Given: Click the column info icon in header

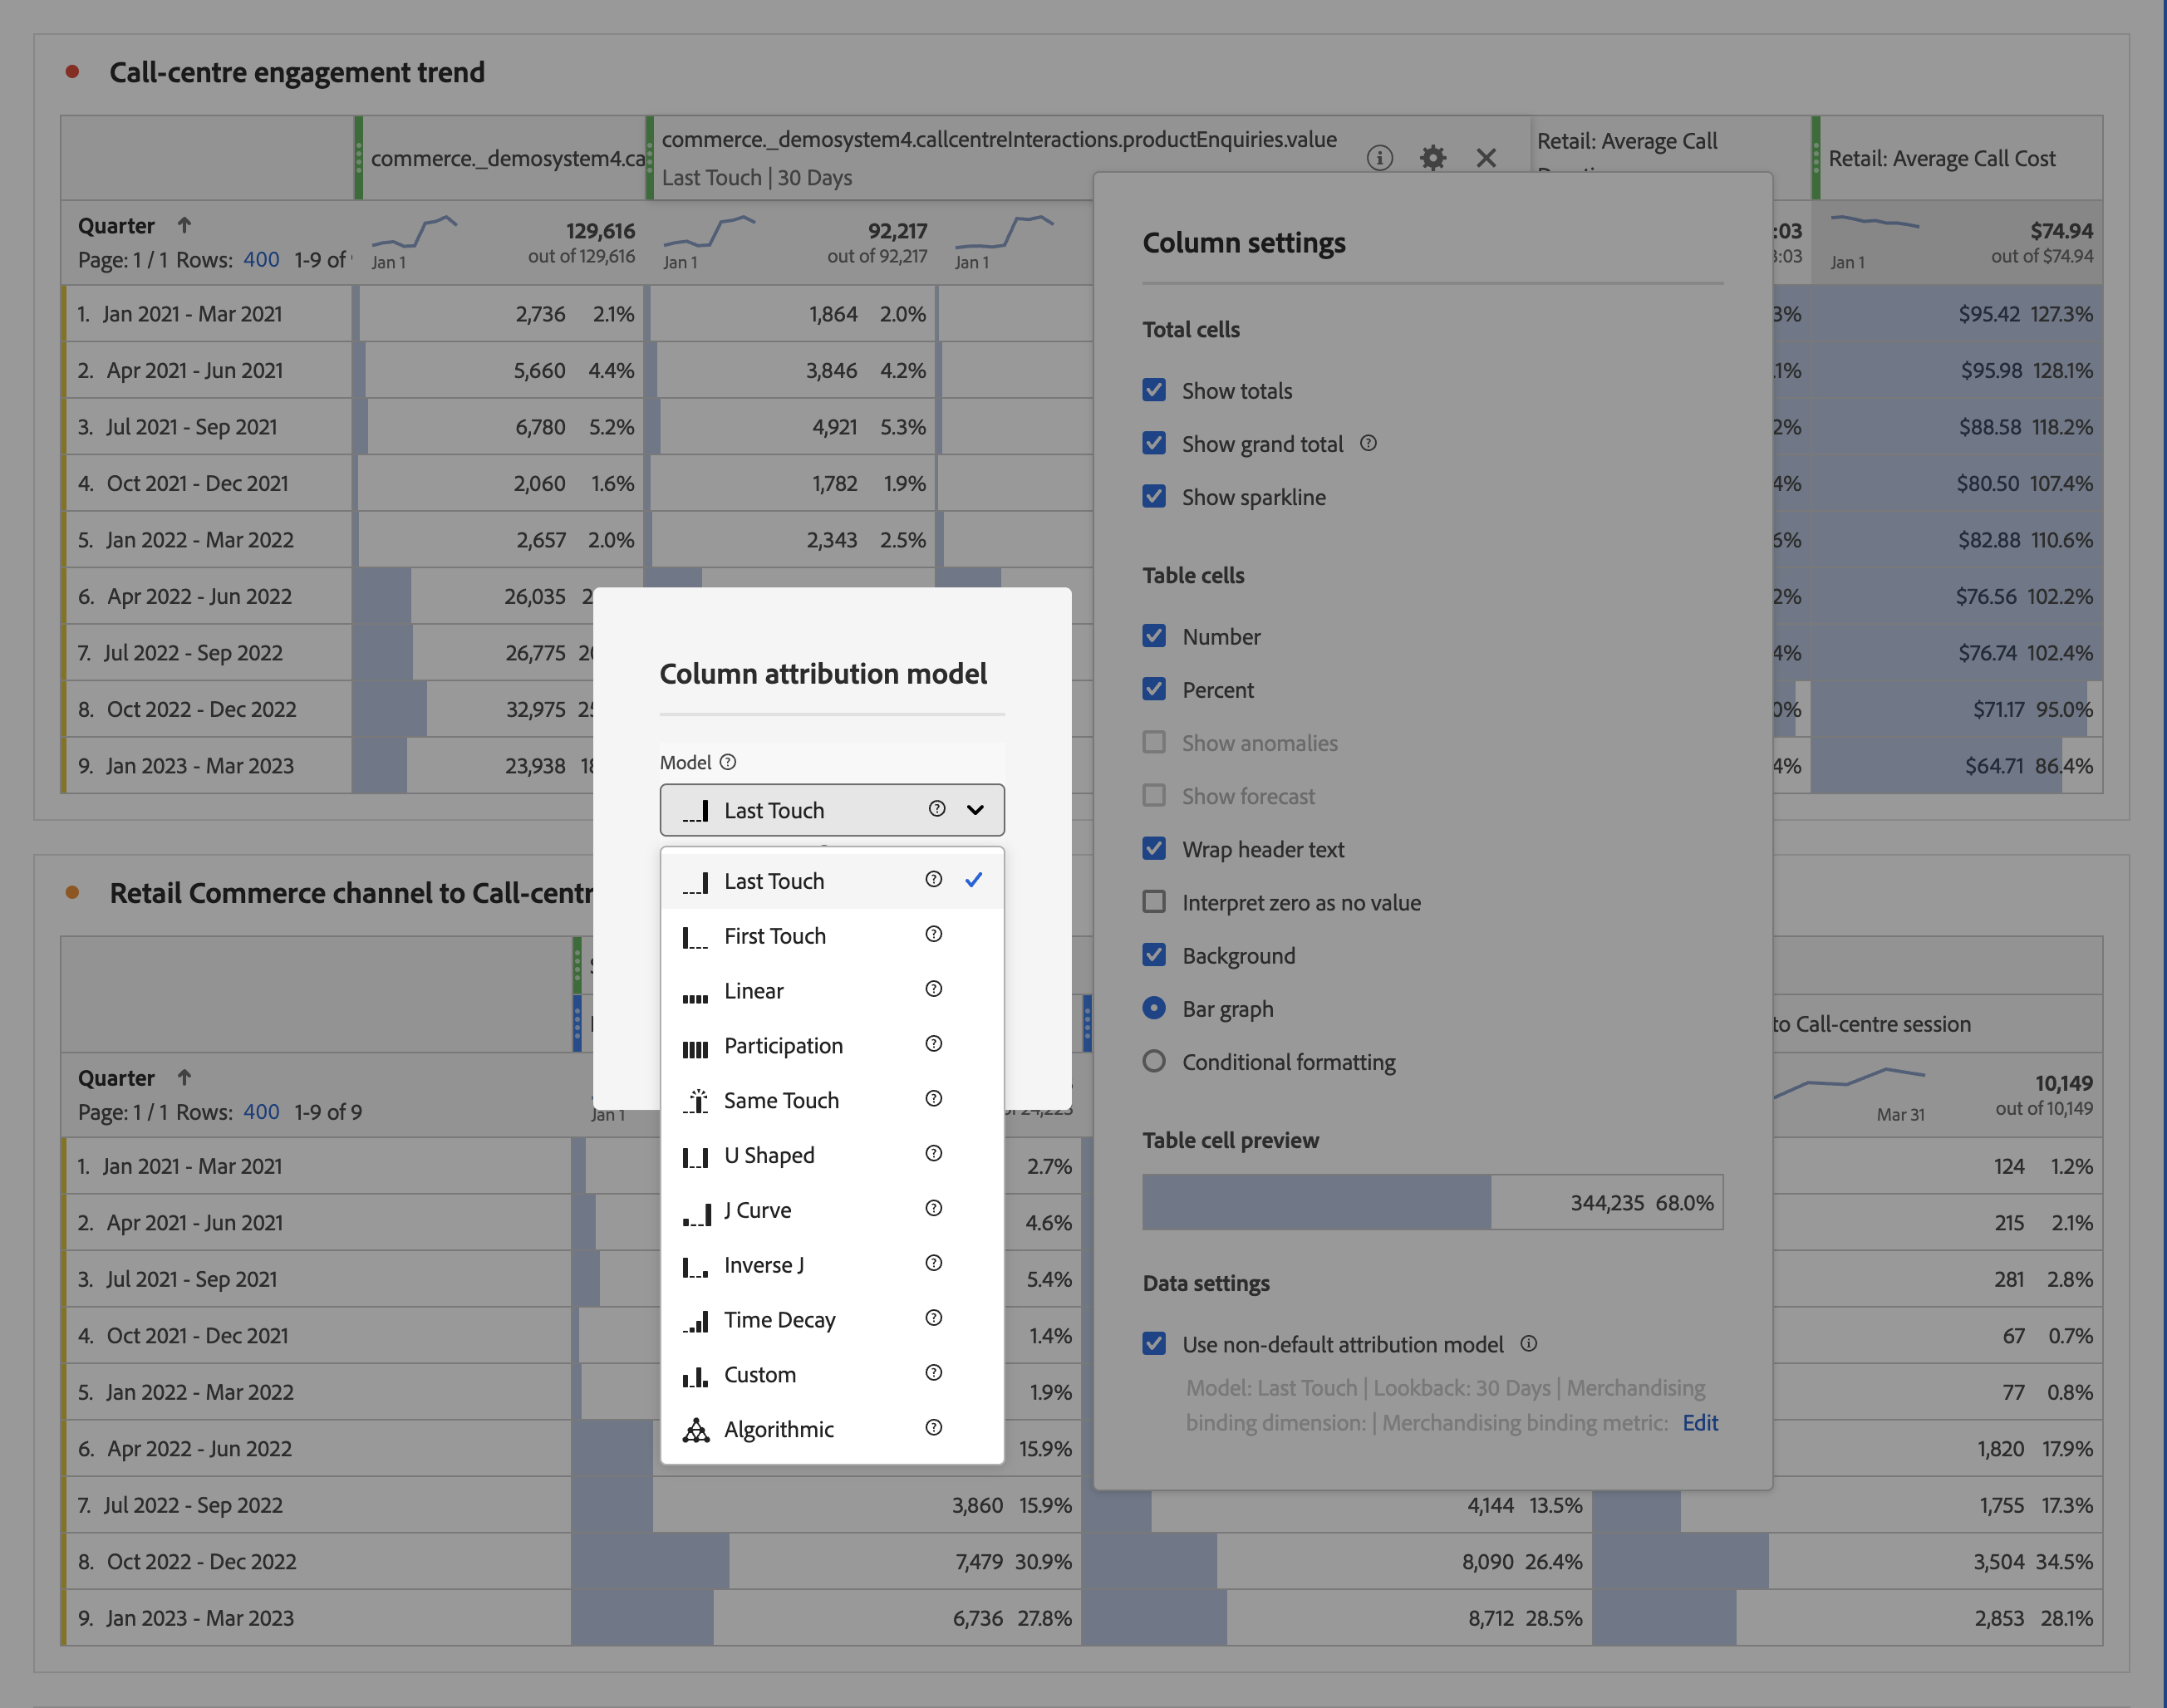Looking at the screenshot, I should [x=1379, y=158].
